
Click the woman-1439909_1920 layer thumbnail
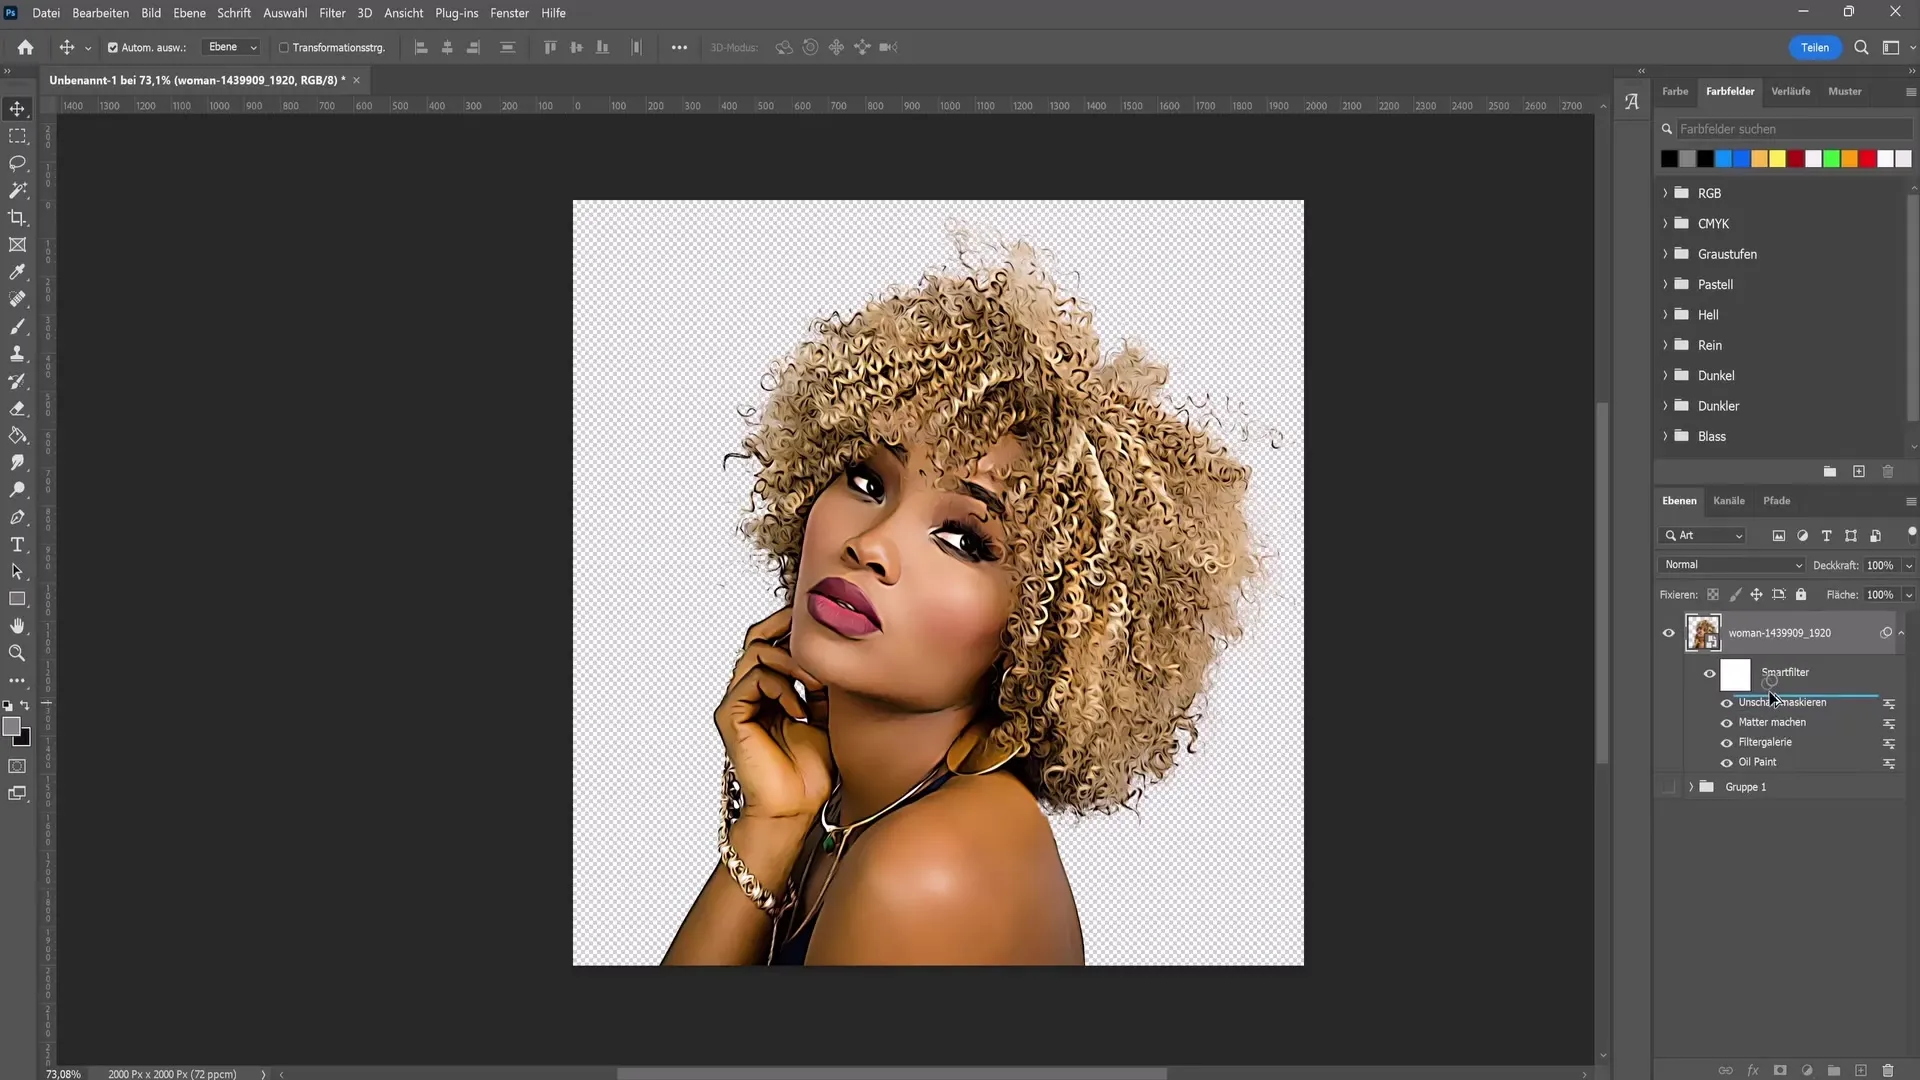(x=1702, y=632)
